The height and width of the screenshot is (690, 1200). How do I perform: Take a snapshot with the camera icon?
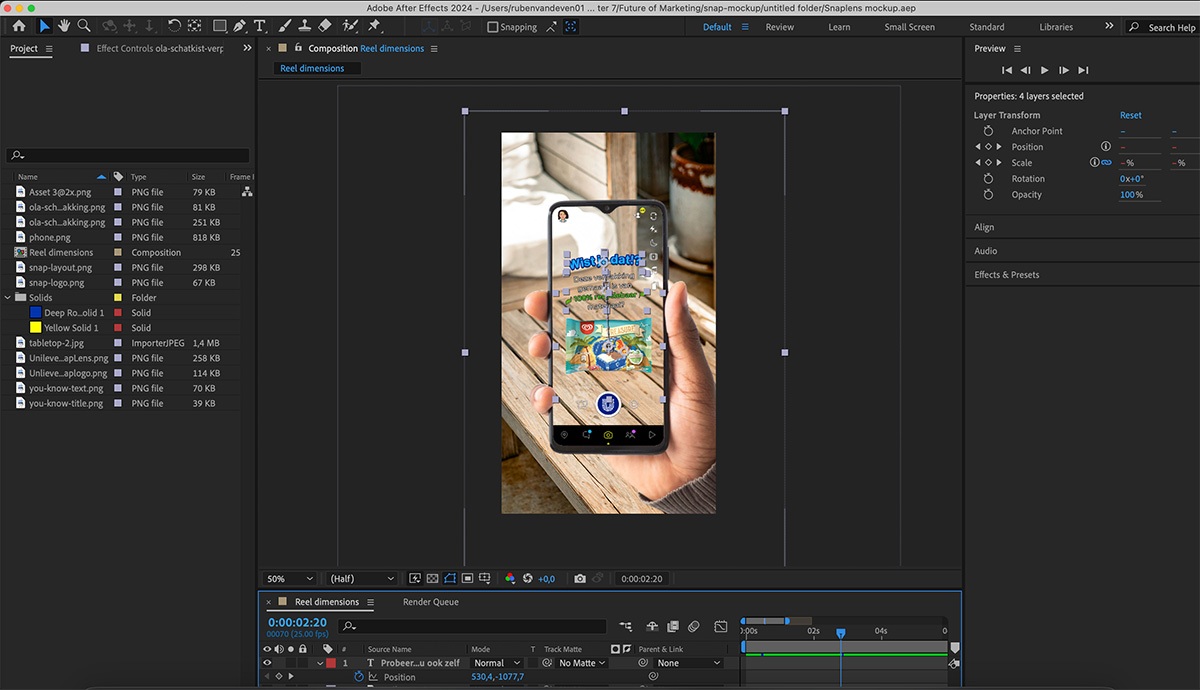pyautogui.click(x=579, y=579)
